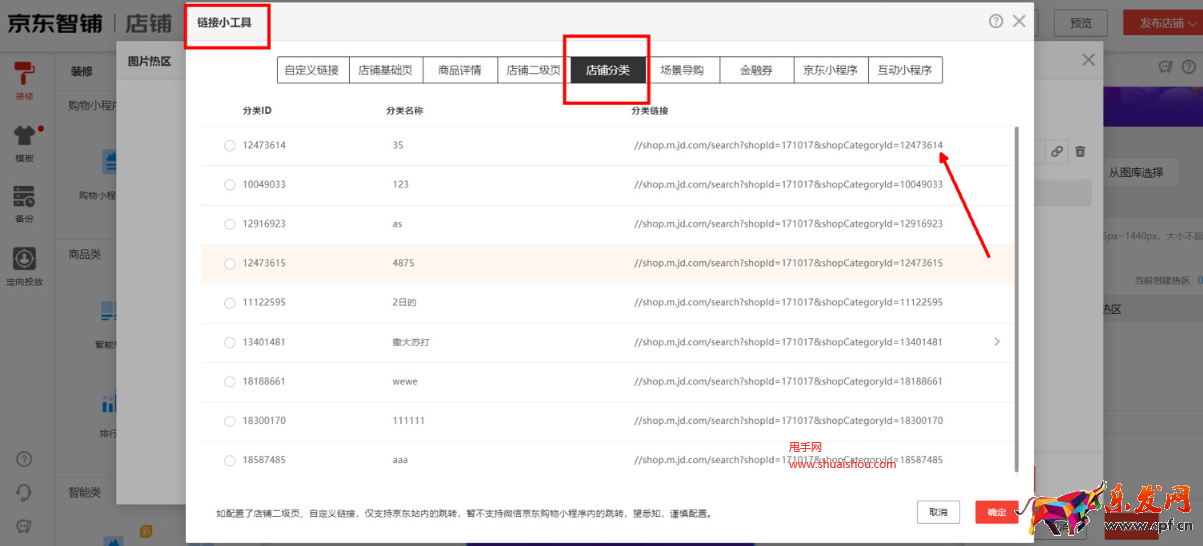Viewport: 1203px width, 546px height.
Task: Click category name 111111
Action: click(409, 421)
